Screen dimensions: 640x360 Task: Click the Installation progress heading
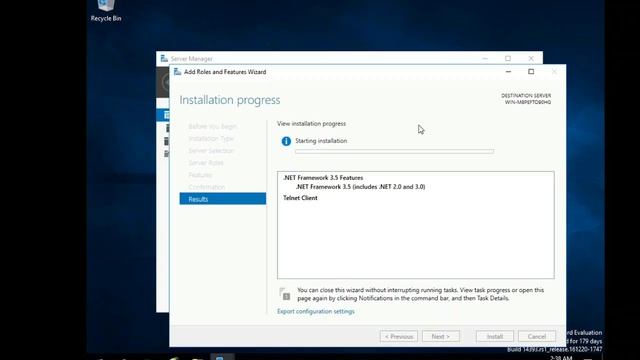click(230, 100)
